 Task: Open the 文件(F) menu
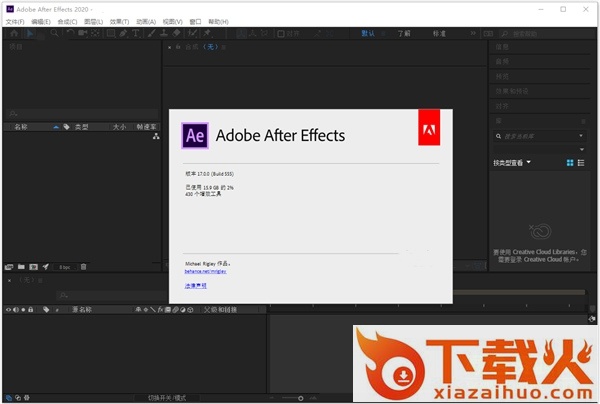(x=15, y=22)
